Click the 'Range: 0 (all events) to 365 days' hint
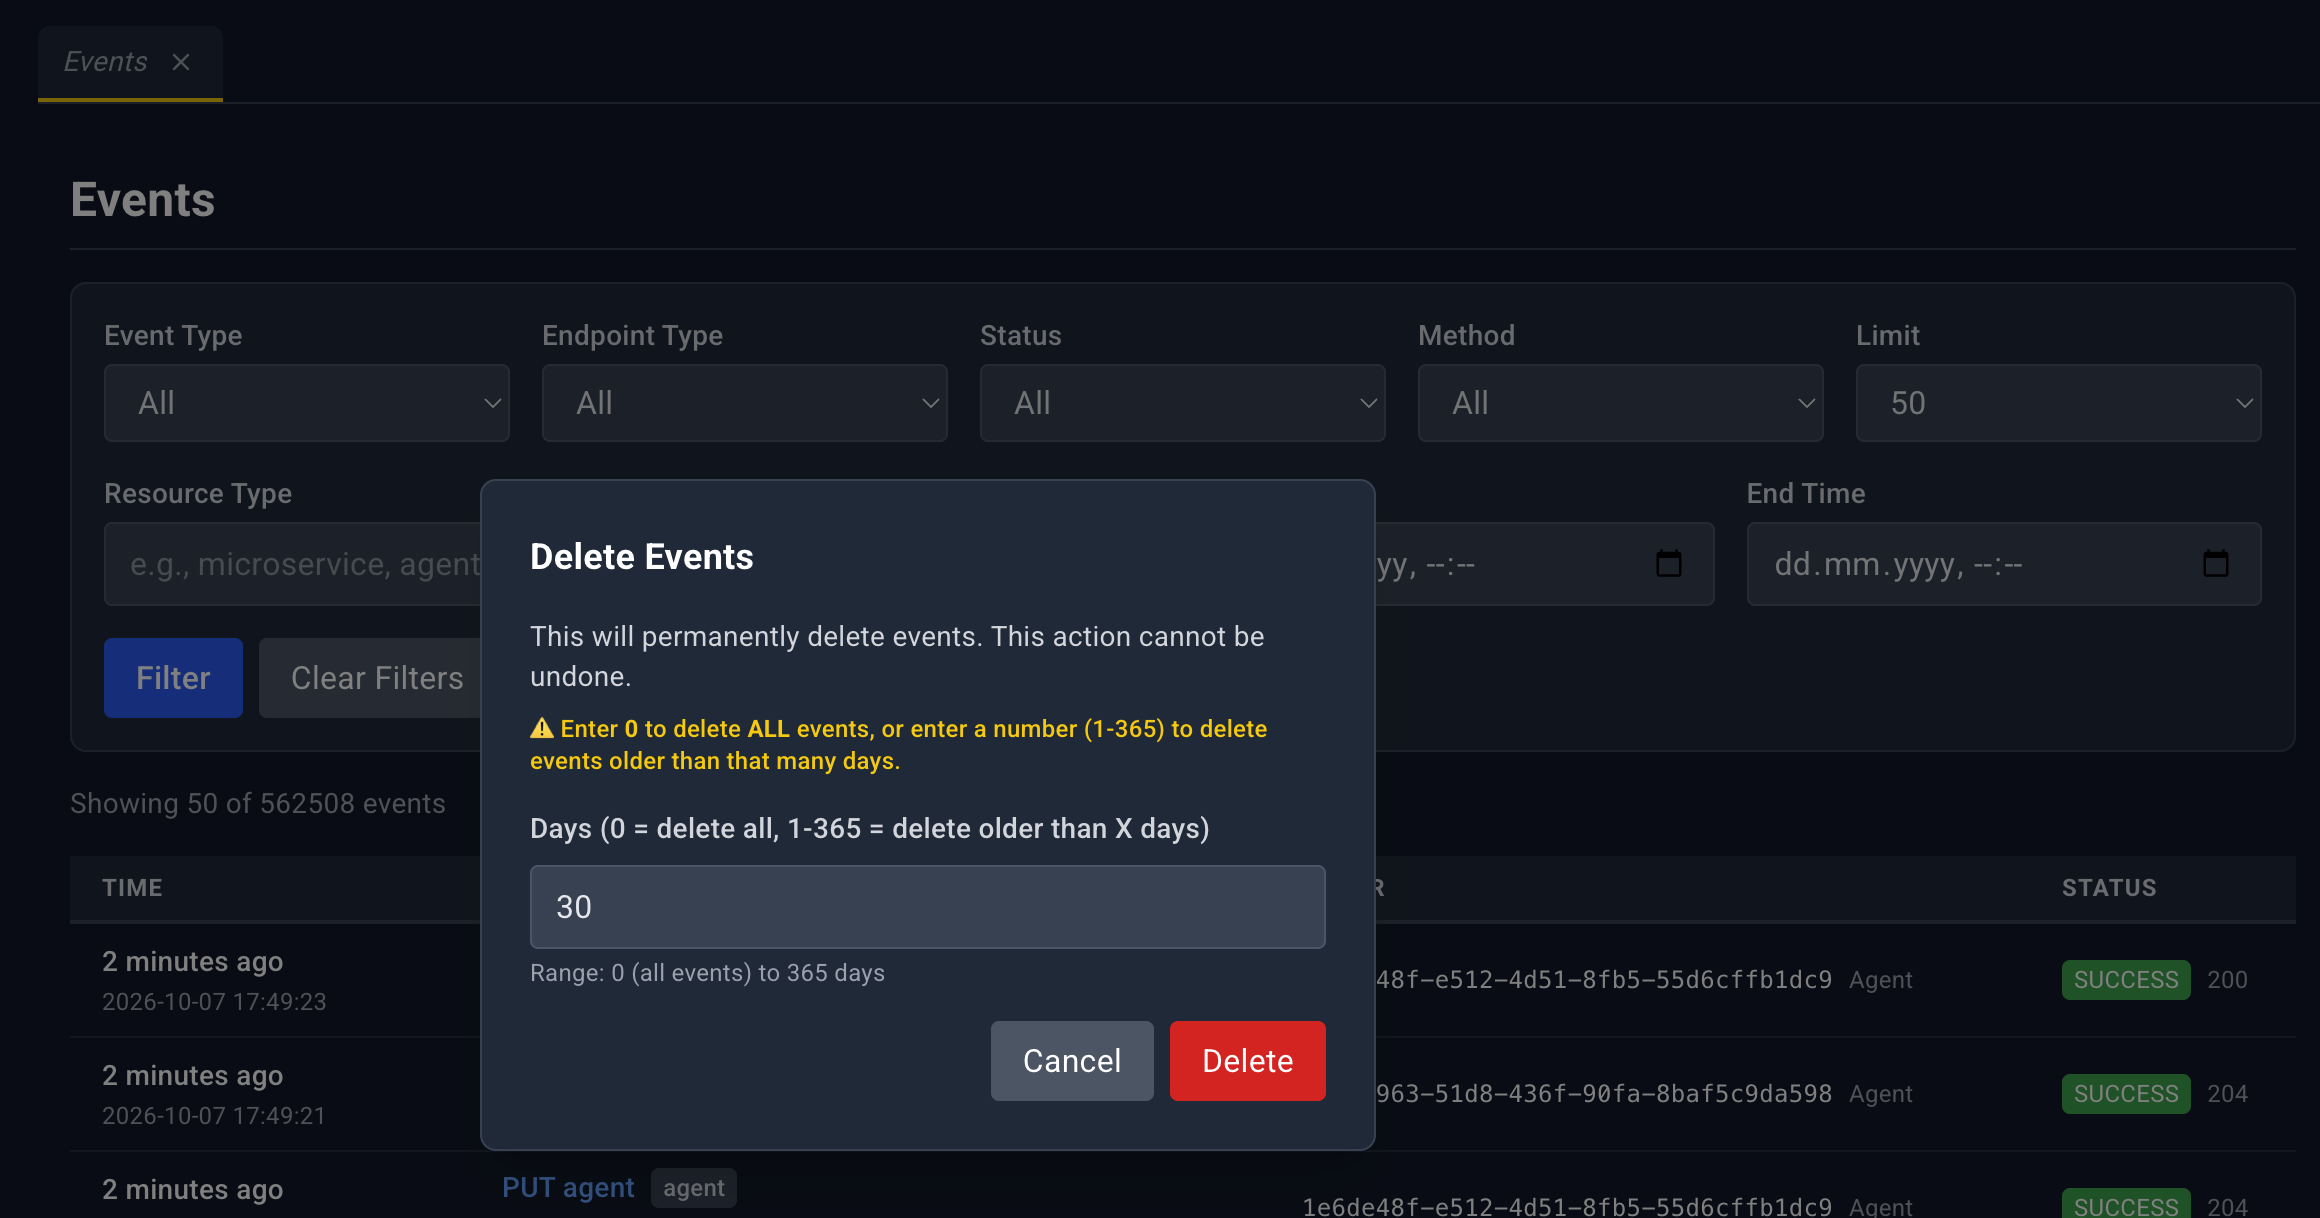The image size is (2320, 1218). tap(707, 973)
